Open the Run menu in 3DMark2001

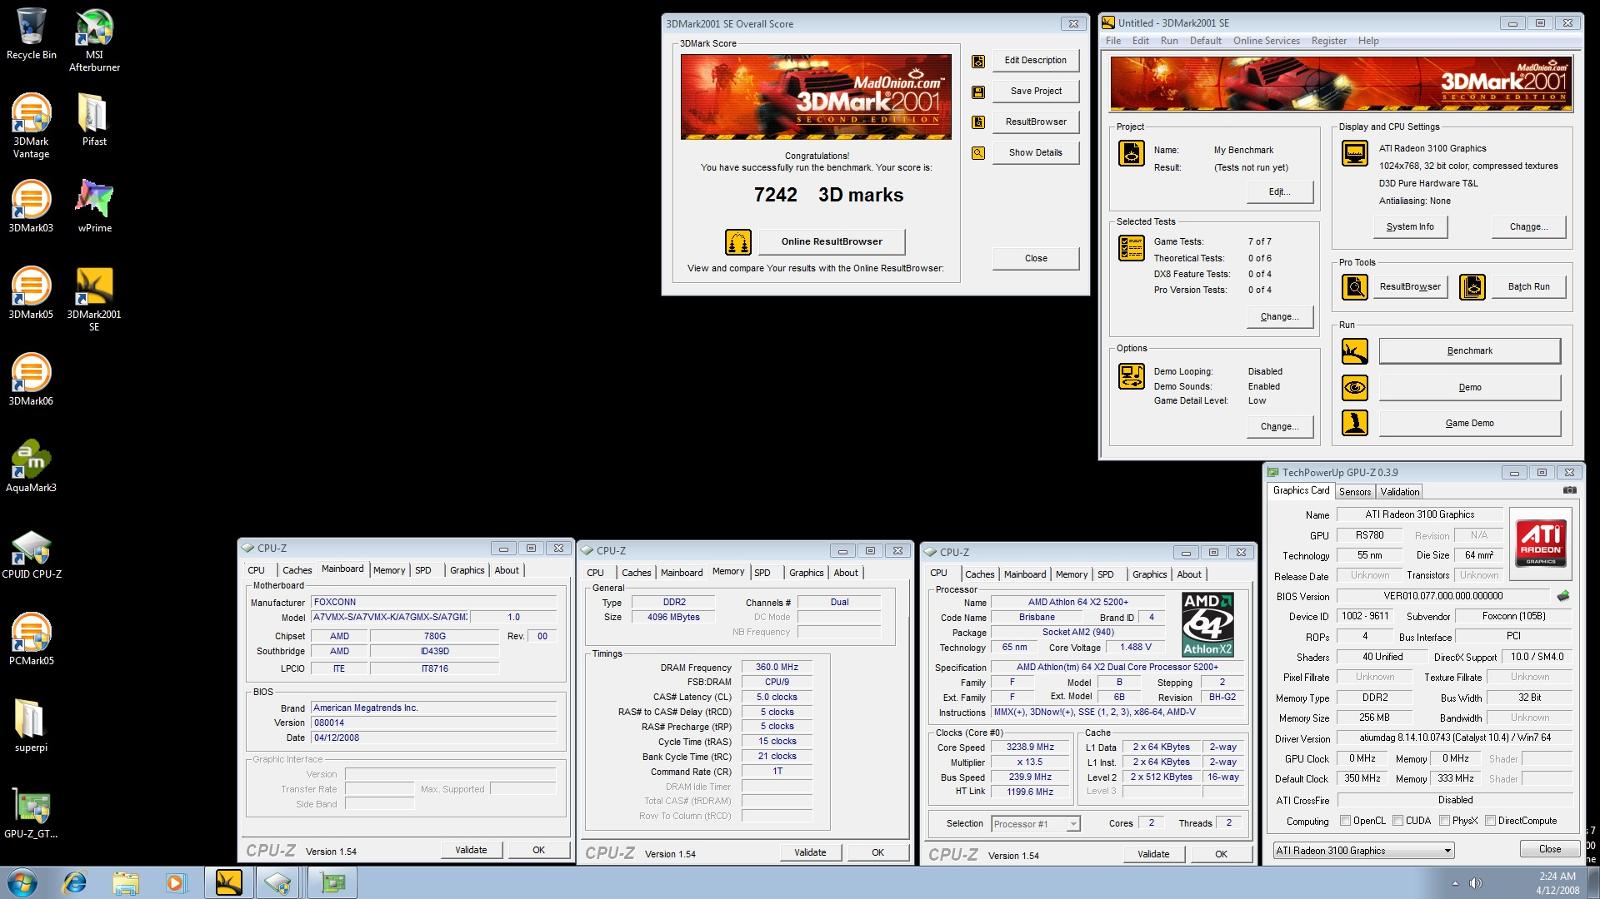point(1169,41)
